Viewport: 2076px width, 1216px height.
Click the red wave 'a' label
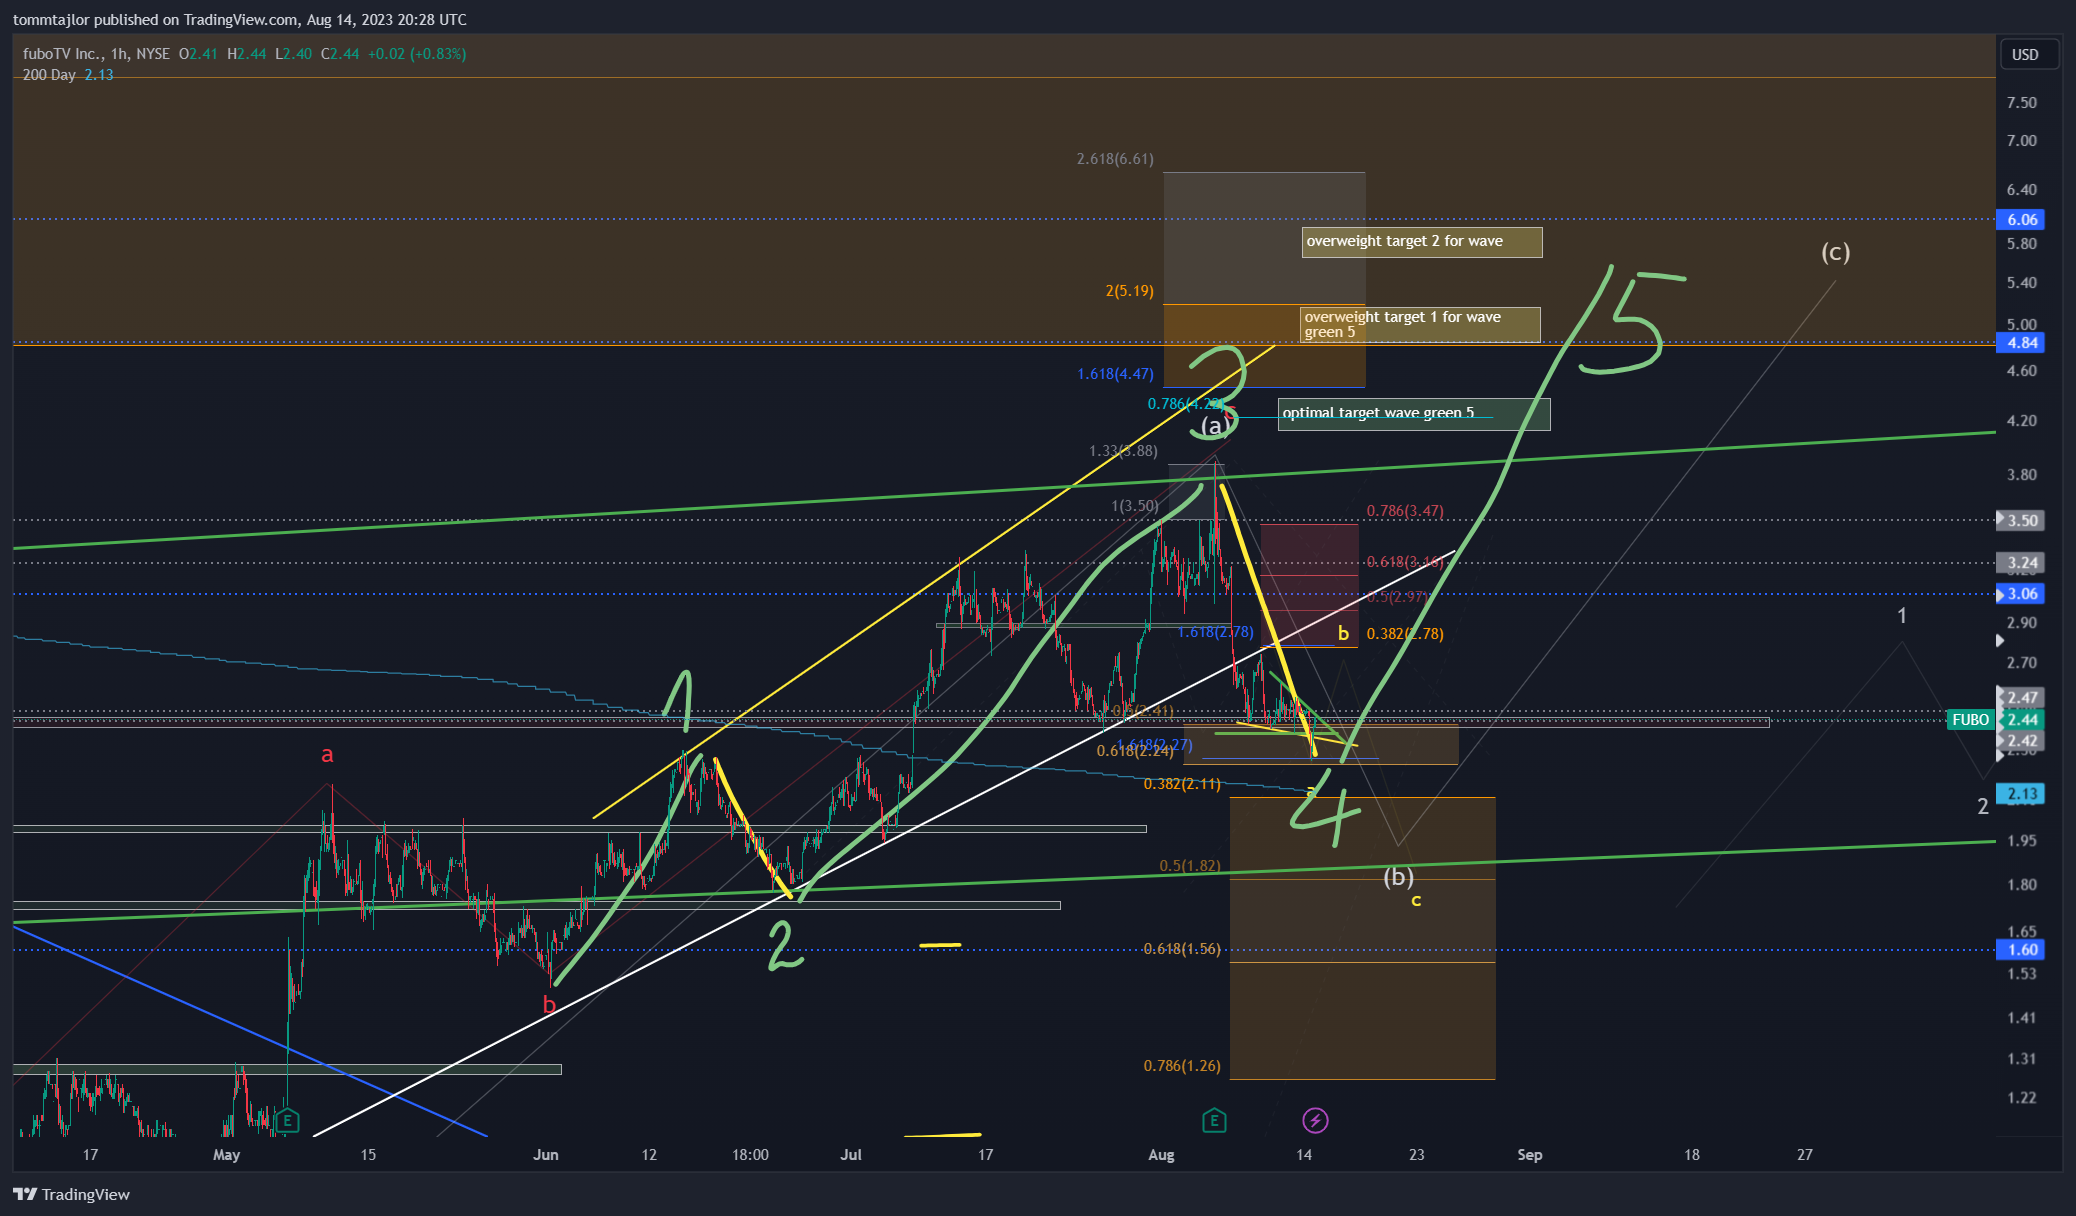click(327, 755)
